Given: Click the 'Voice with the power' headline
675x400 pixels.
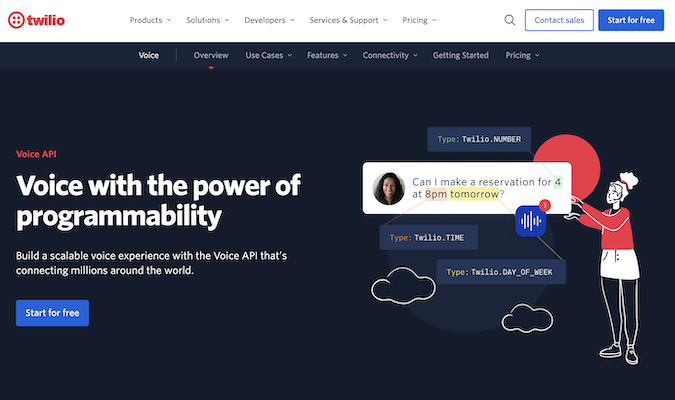Looking at the screenshot, I should pyautogui.click(x=158, y=201).
